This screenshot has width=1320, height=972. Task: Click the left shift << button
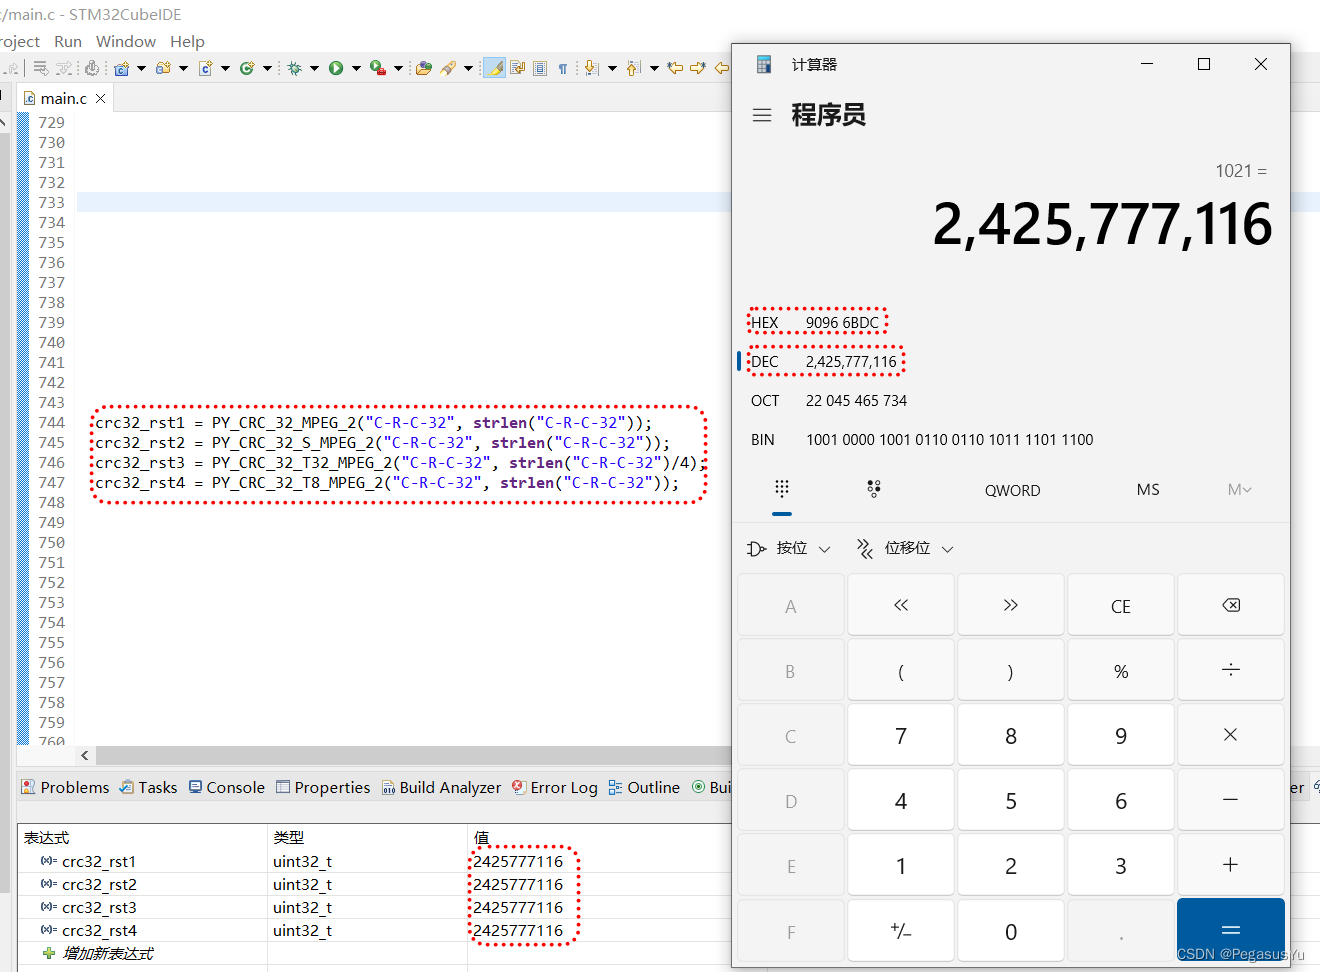(x=901, y=605)
